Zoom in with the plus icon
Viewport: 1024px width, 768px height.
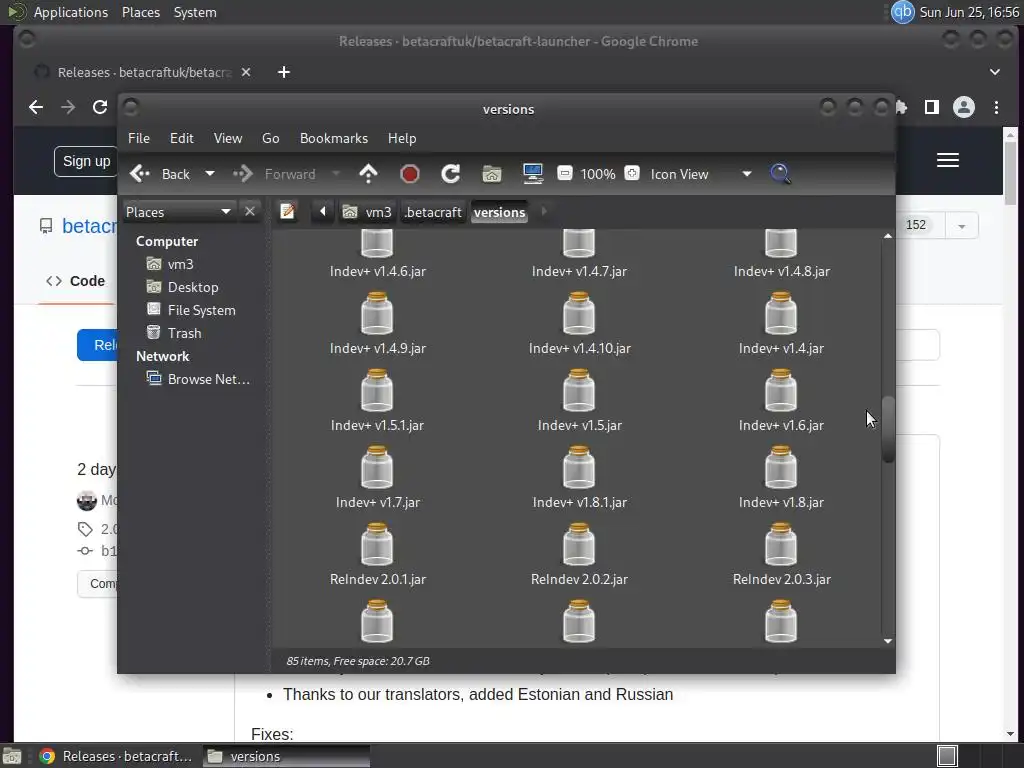632,173
